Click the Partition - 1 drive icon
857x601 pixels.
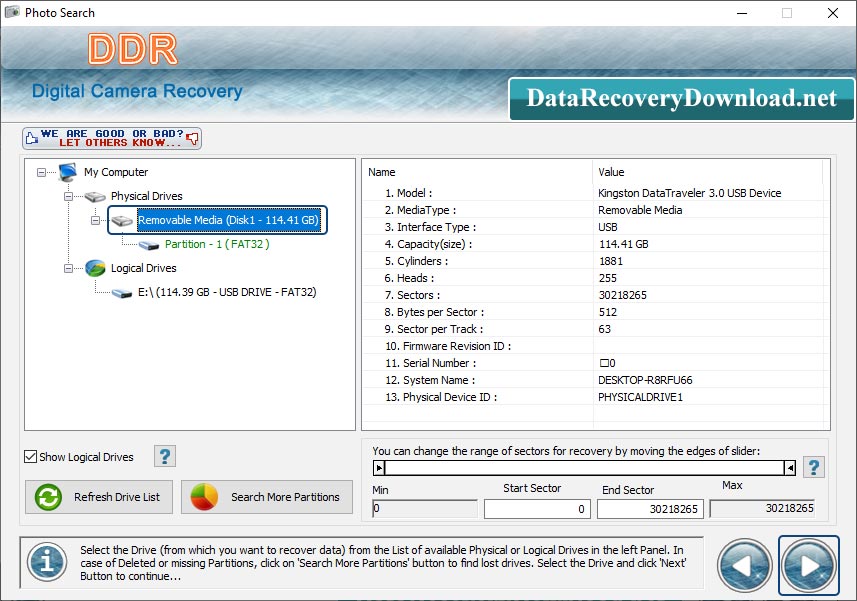pos(149,245)
